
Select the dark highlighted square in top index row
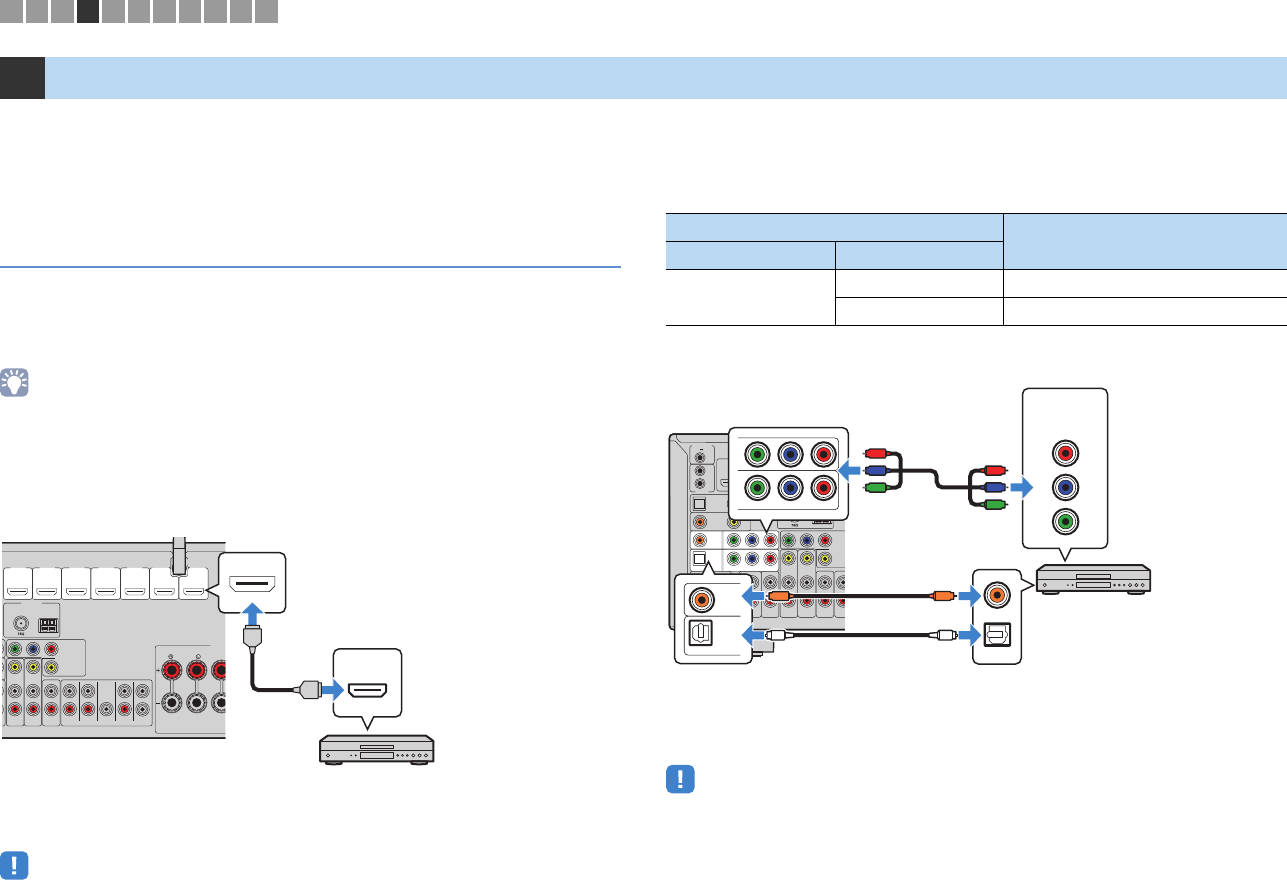click(87, 12)
